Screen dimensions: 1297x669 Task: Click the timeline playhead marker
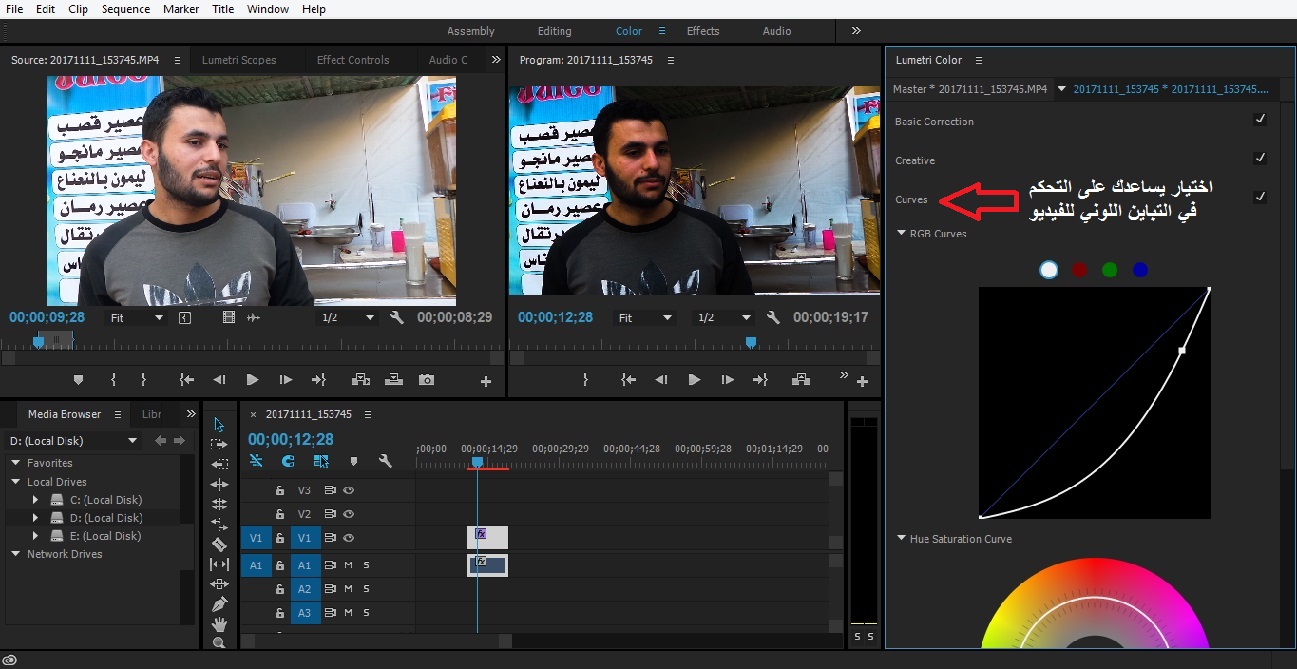tap(478, 461)
